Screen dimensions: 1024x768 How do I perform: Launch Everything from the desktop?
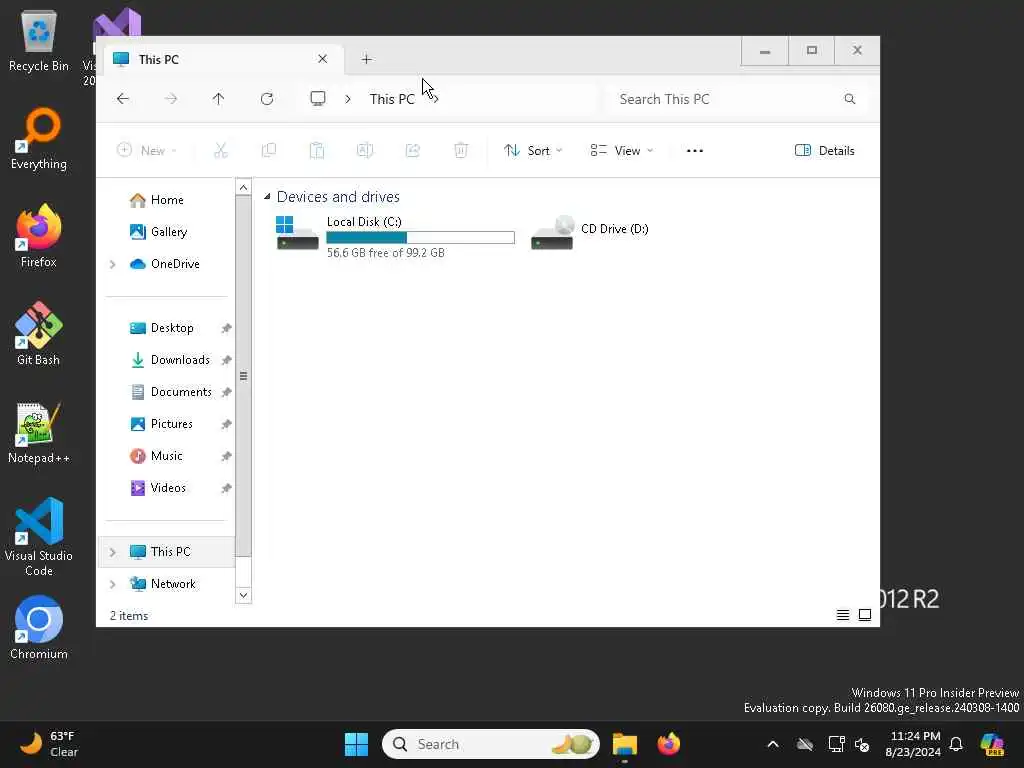click(x=39, y=138)
